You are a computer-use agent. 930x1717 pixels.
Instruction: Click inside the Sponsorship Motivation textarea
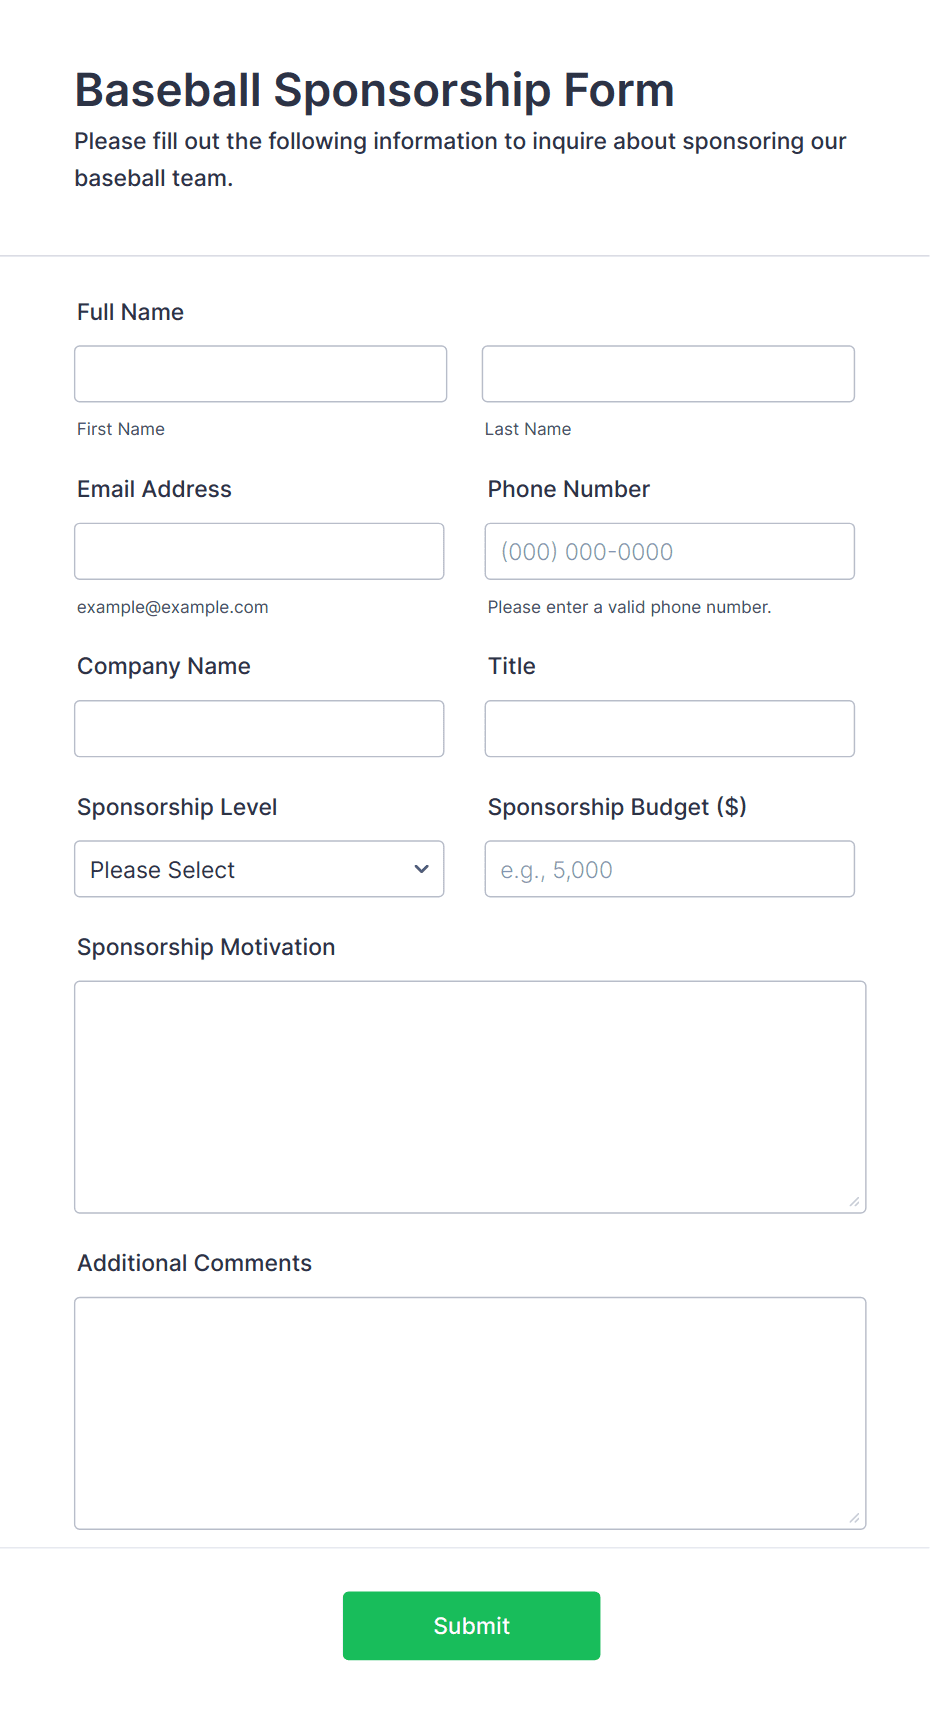(470, 1097)
